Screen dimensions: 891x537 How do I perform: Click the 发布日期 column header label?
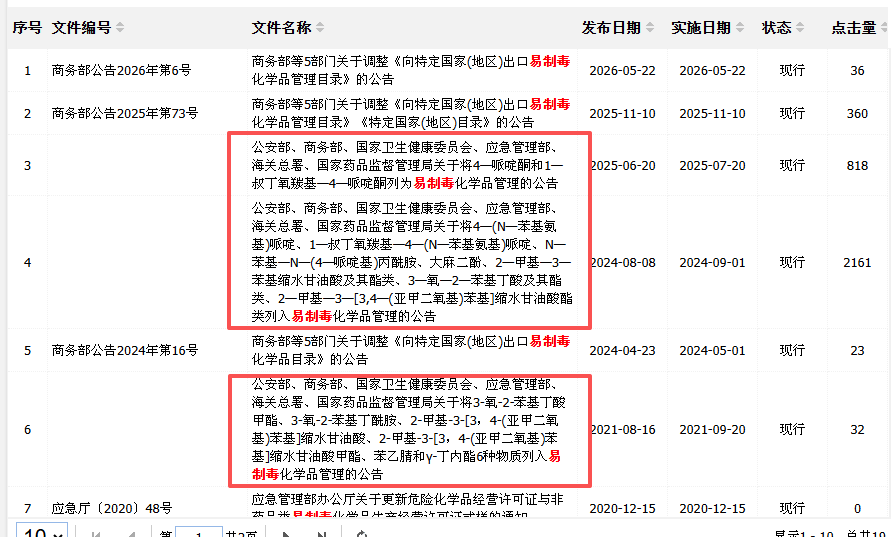point(611,27)
